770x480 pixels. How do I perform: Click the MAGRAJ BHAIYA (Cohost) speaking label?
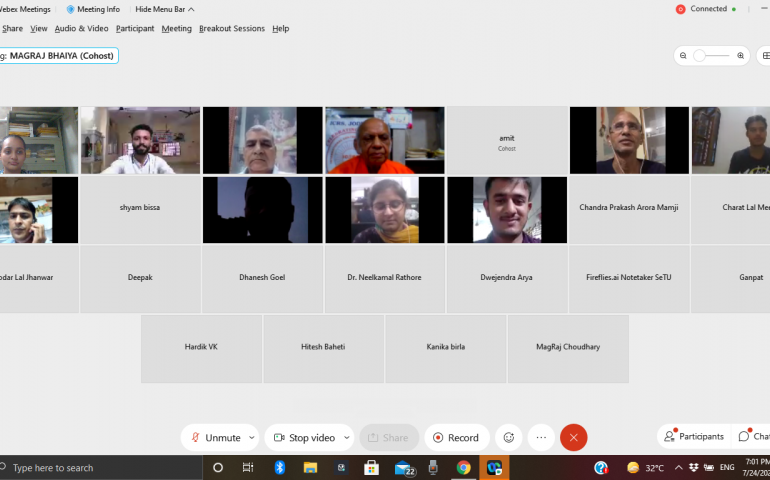click(61, 56)
